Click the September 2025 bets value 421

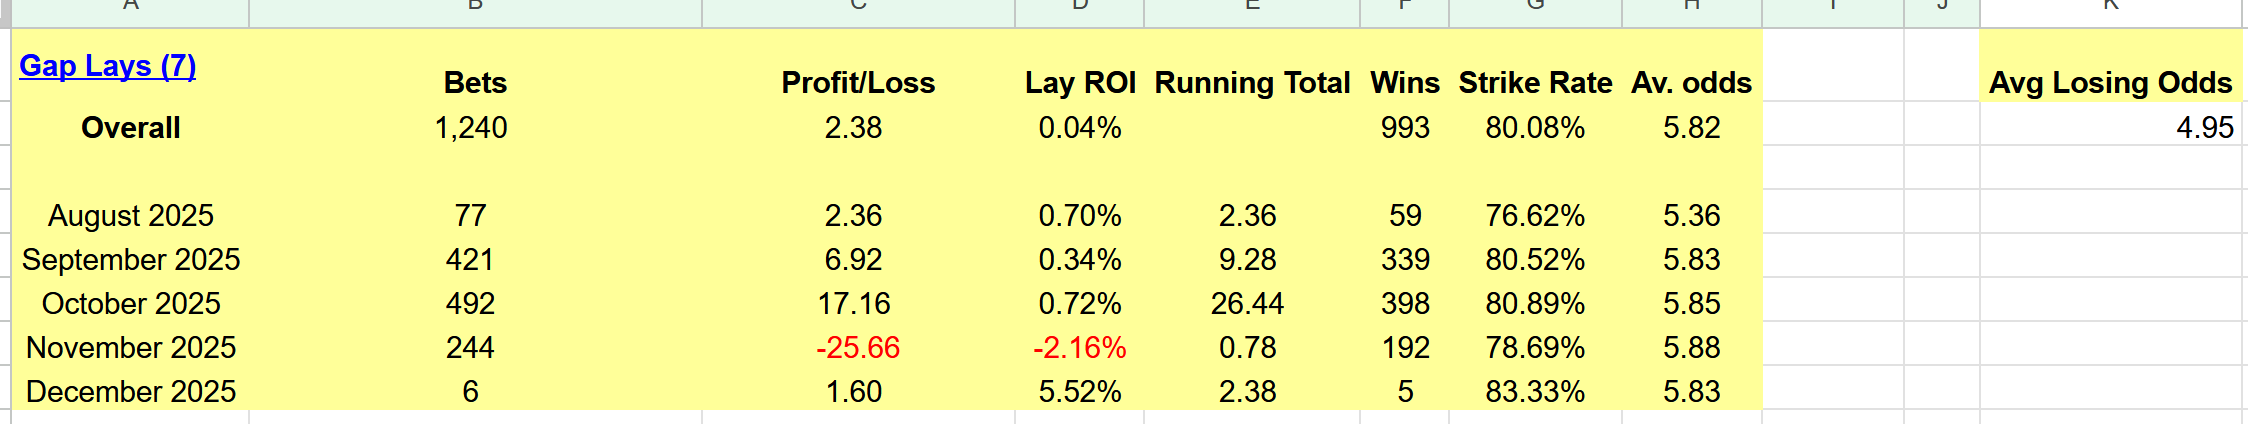470,260
